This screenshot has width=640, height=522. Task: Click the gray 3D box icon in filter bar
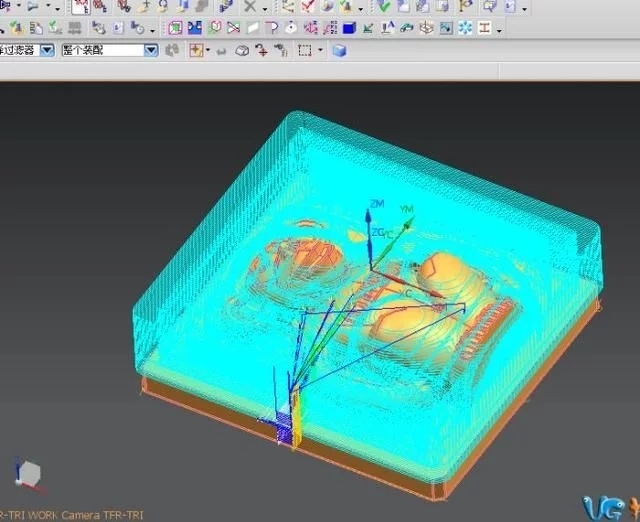242,50
